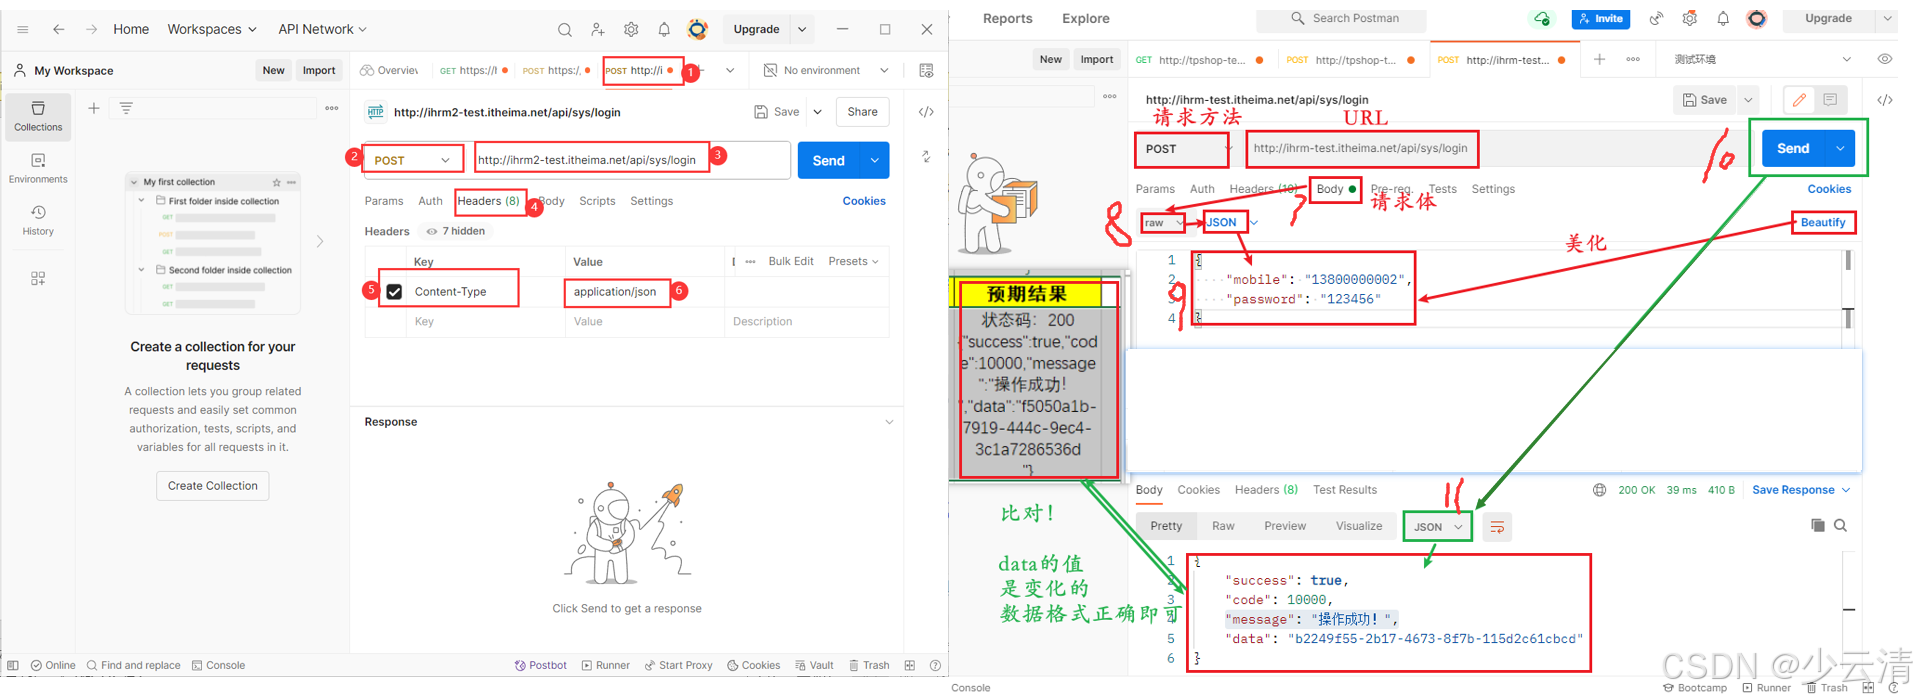Open the Overview tab
This screenshot has width=1917, height=698.
390,70
